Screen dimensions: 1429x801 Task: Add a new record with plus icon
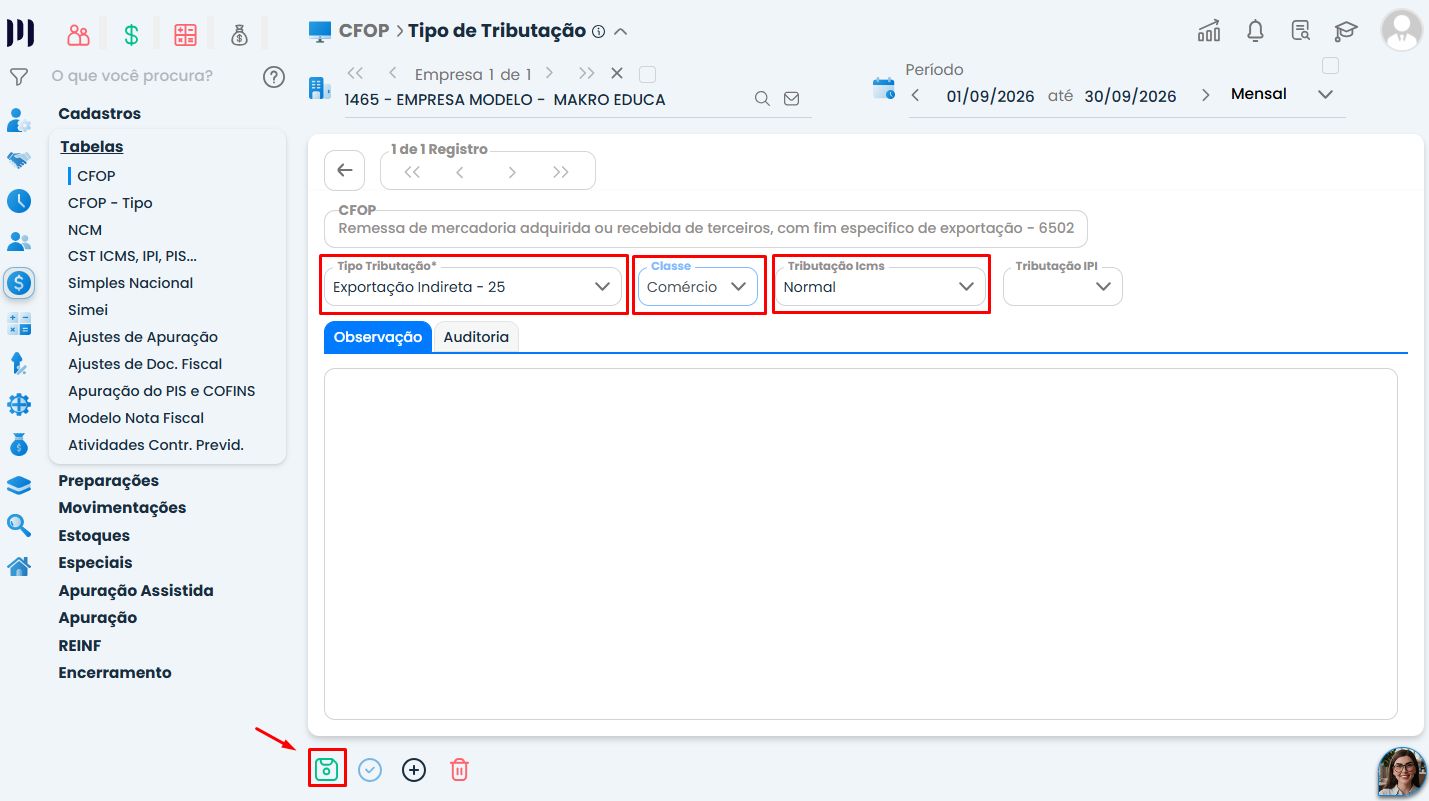pos(414,769)
